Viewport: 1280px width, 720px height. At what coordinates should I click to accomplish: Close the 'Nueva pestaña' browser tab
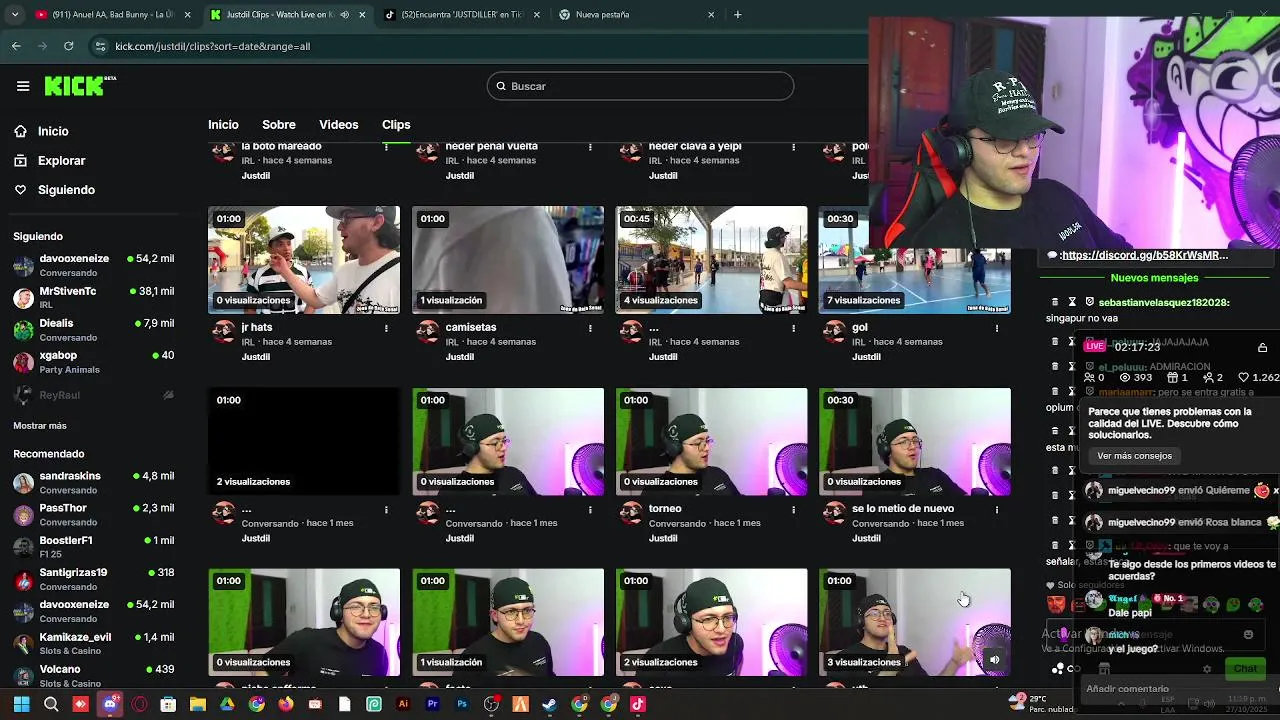pyautogui.click(x=711, y=15)
